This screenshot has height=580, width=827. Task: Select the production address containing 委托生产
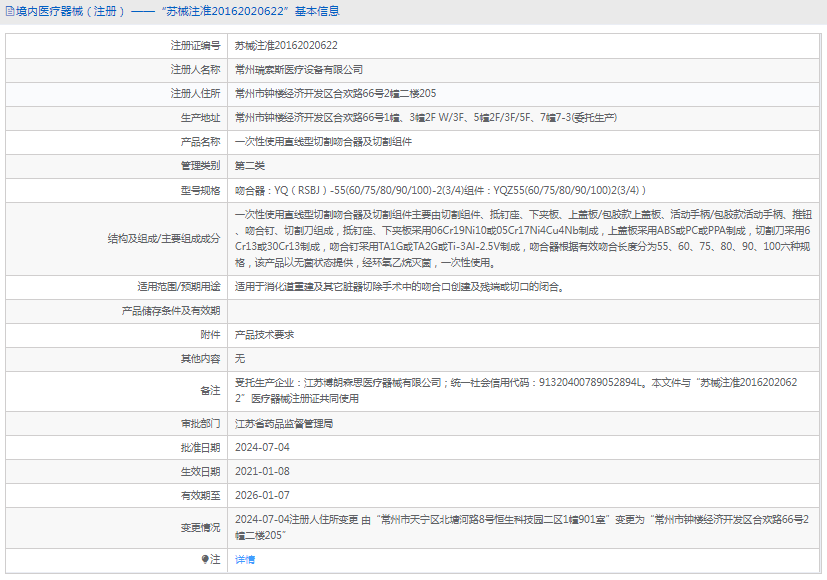pyautogui.click(x=426, y=118)
